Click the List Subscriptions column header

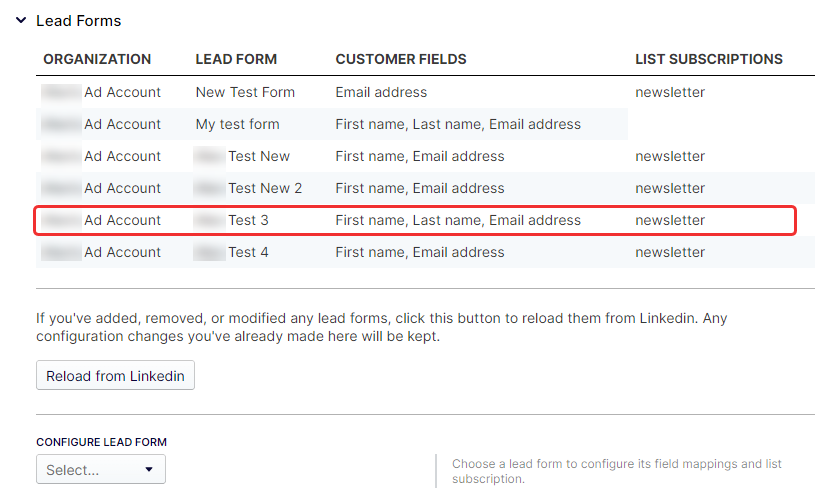coord(708,60)
